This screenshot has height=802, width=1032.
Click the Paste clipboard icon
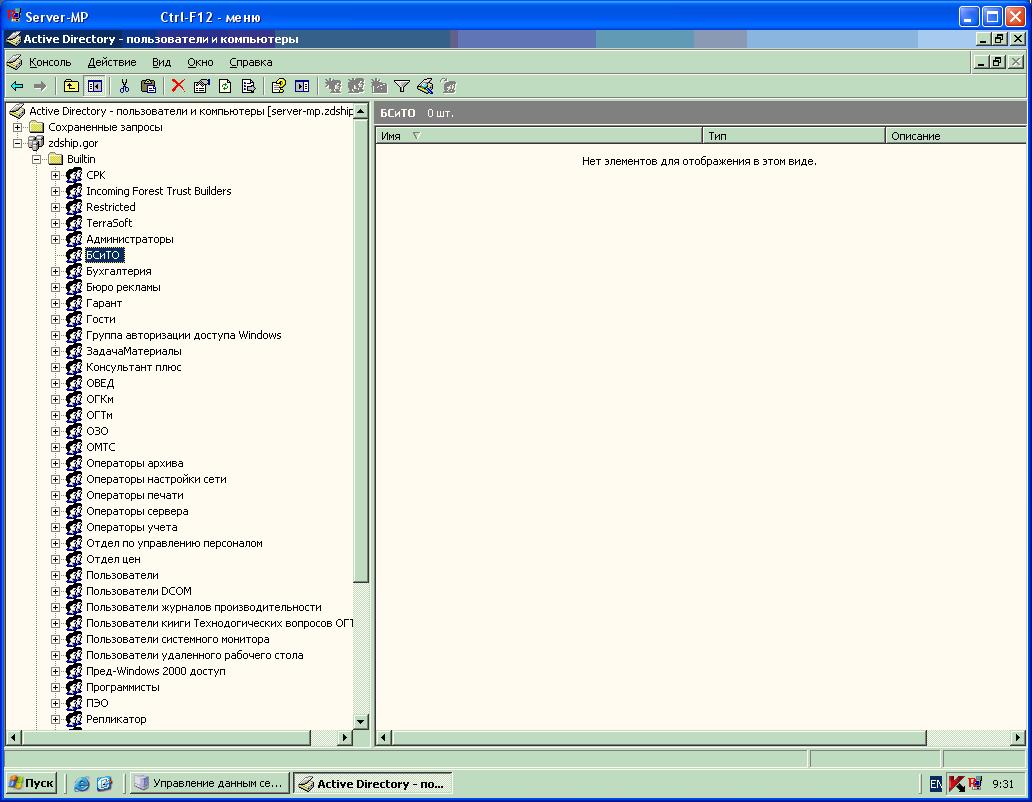click(x=149, y=86)
